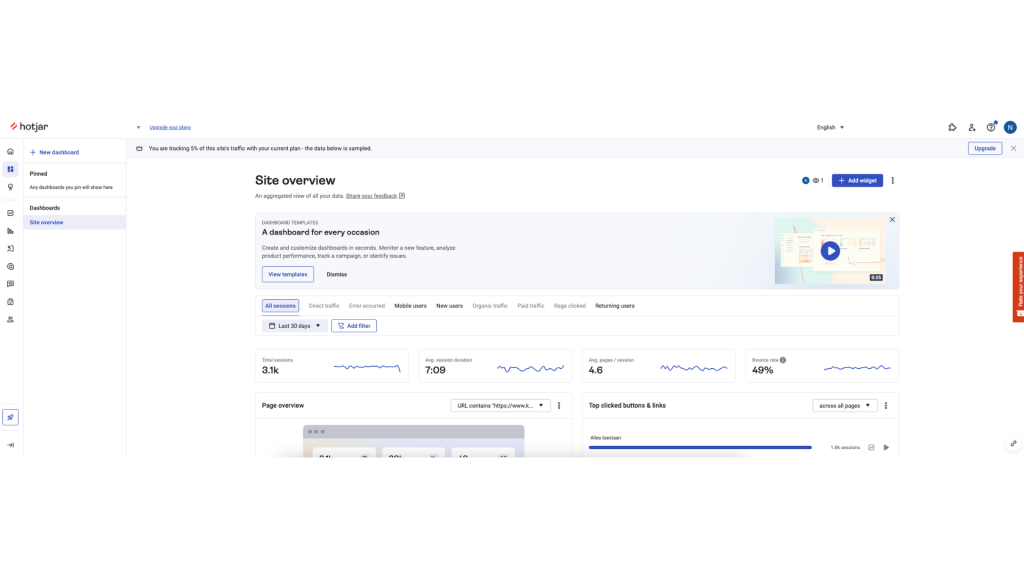Select the Error occurred tab

[x=367, y=306]
